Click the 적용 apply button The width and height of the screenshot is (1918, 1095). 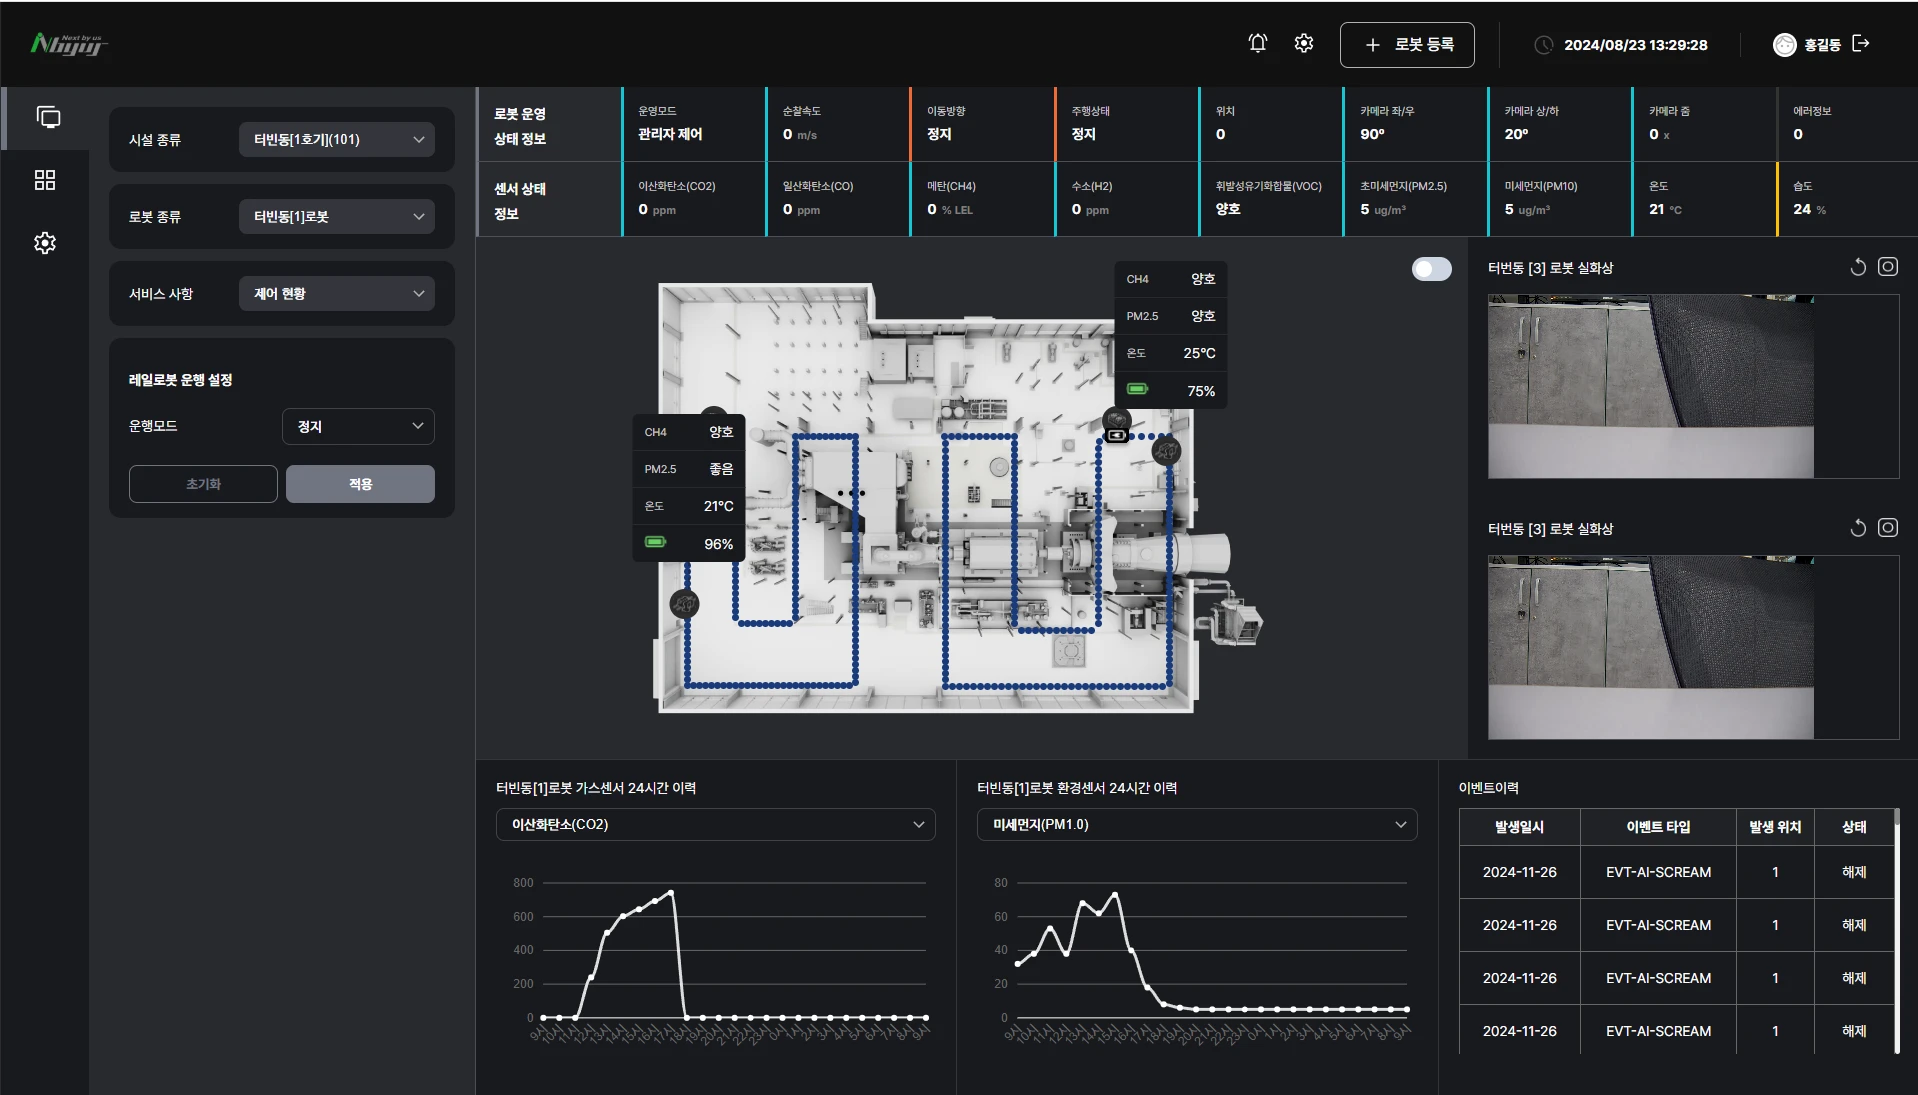[x=360, y=484]
